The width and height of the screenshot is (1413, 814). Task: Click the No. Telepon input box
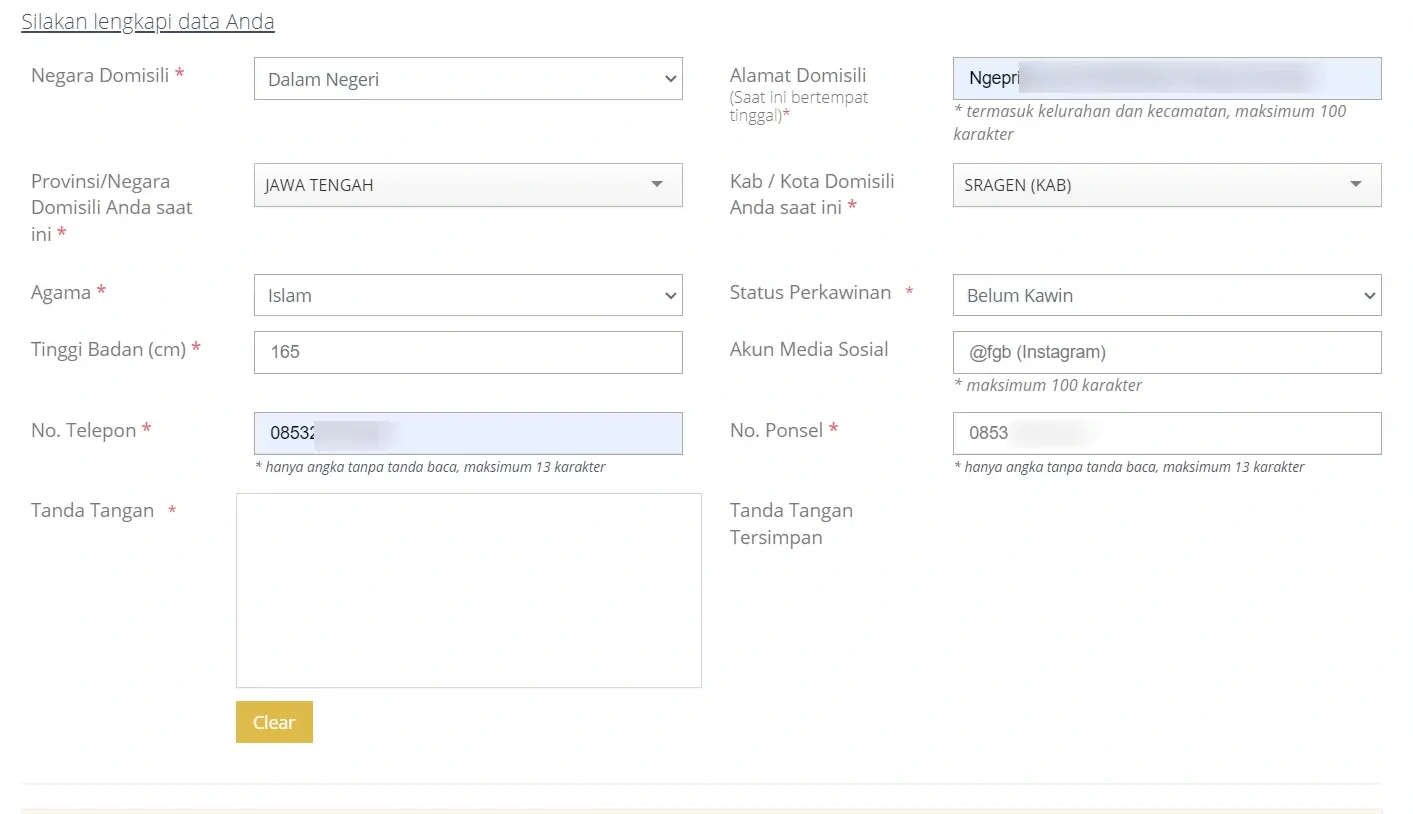[x=467, y=433]
